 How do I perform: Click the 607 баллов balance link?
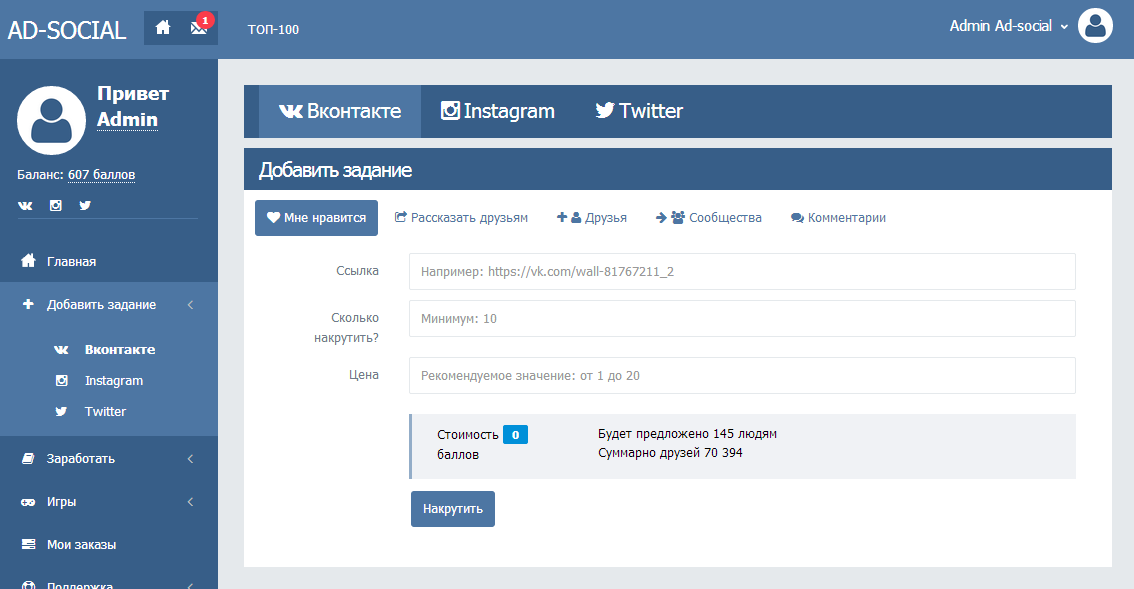pyautogui.click(x=101, y=174)
